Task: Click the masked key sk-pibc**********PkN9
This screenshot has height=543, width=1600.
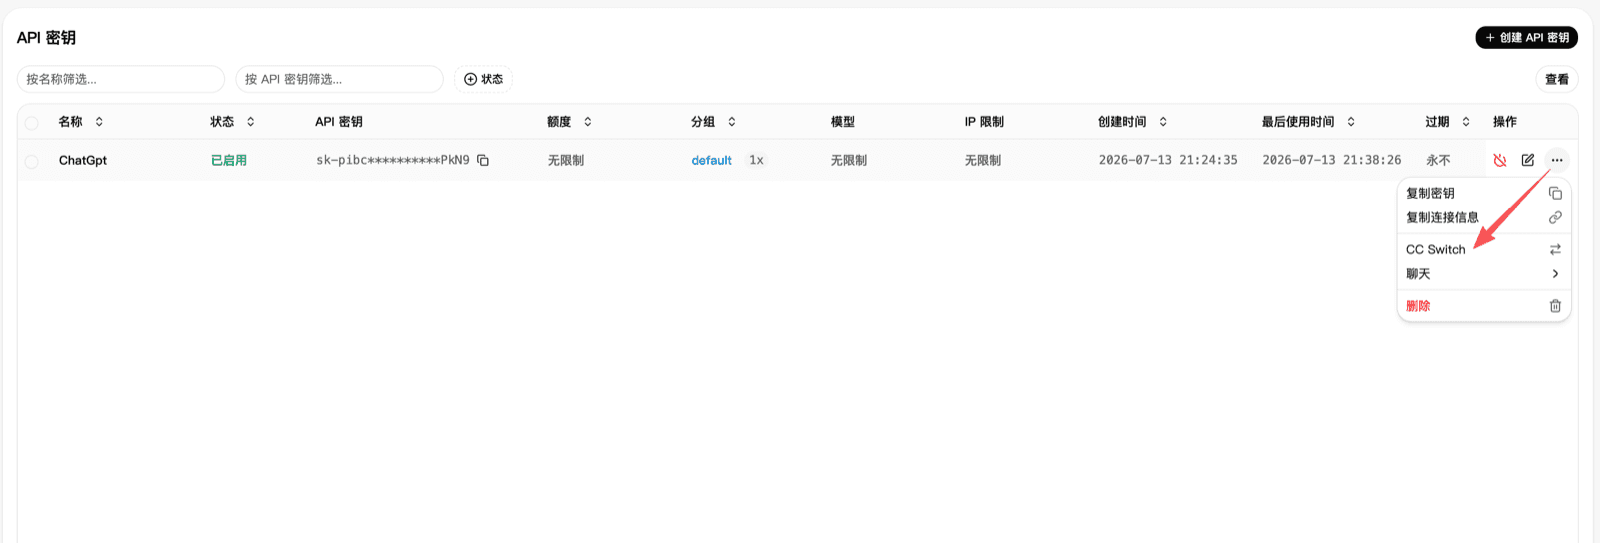Action: coord(393,160)
